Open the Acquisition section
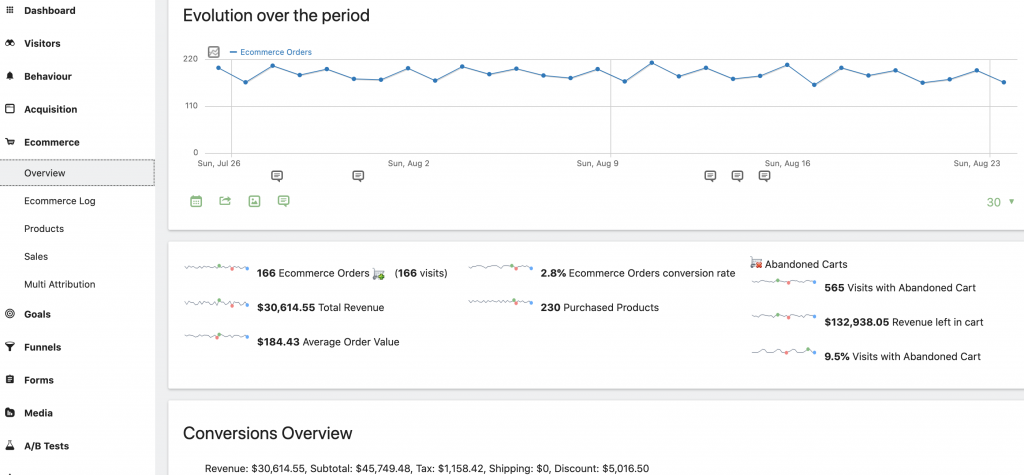1024x475 pixels. 50,109
